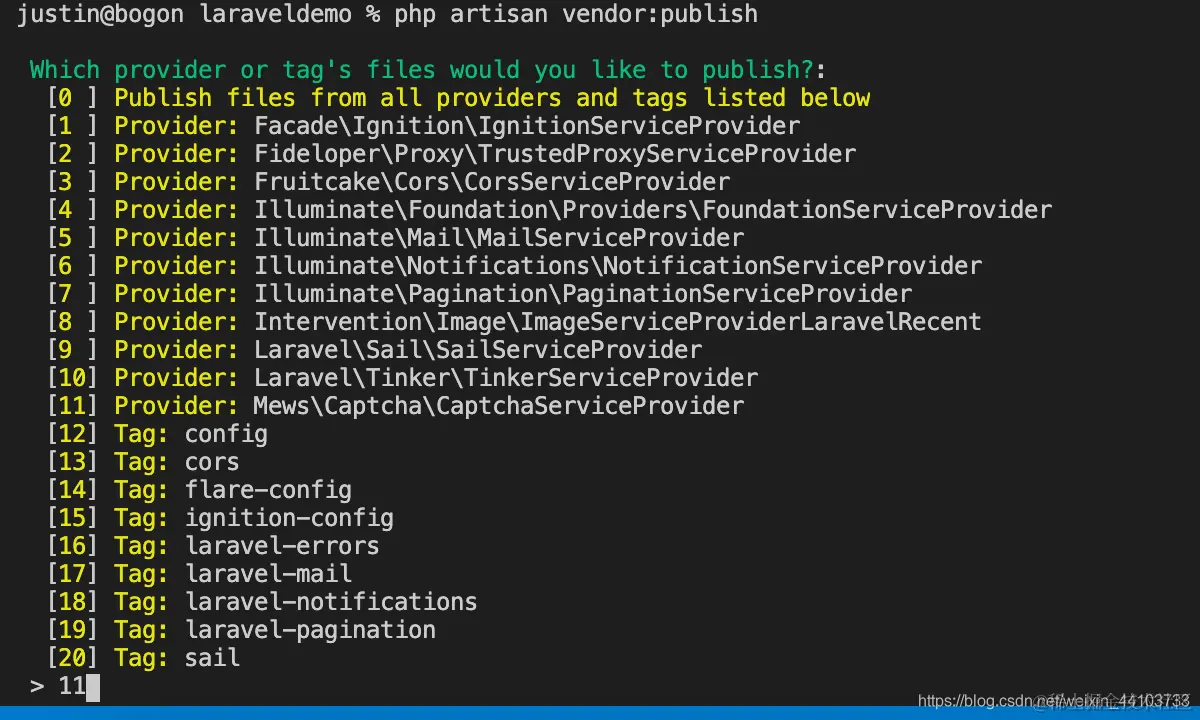The height and width of the screenshot is (720, 1200).
Task: Select the FoundationServiceProvider line
Action: click(549, 210)
